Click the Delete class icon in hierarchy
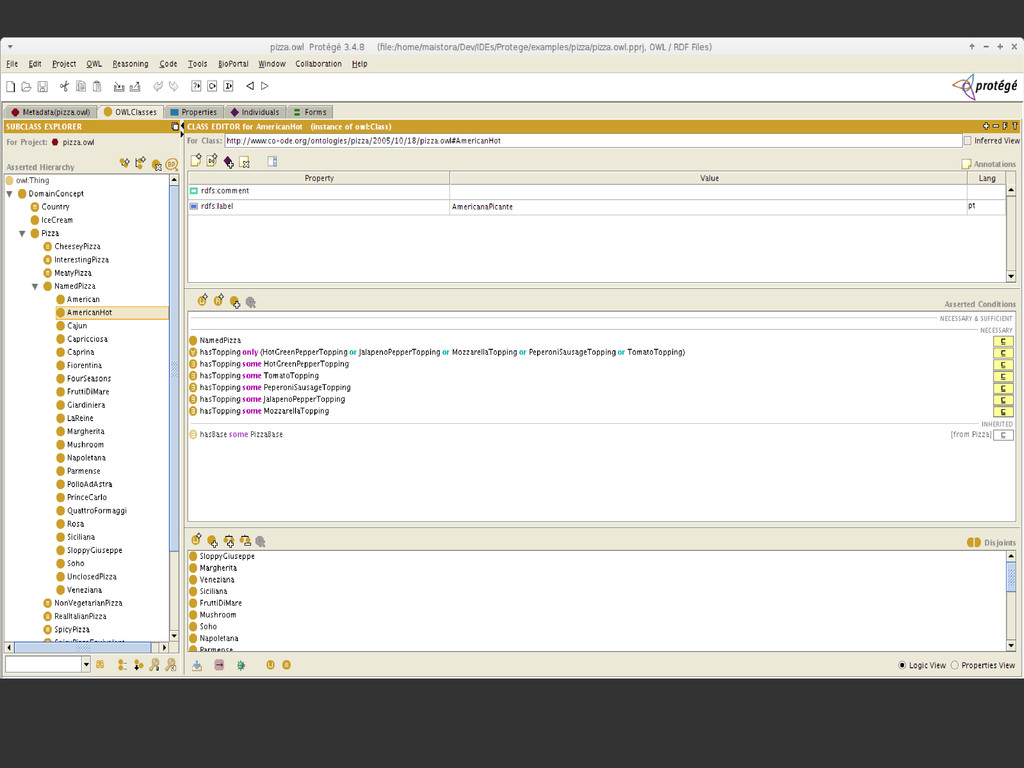 click(x=156, y=165)
